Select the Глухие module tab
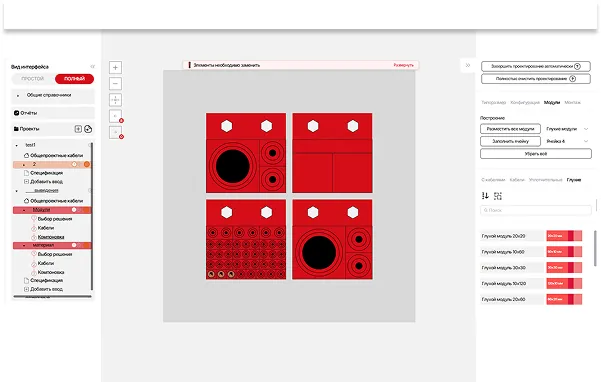Viewport: 601px width, 382px height. [574, 180]
